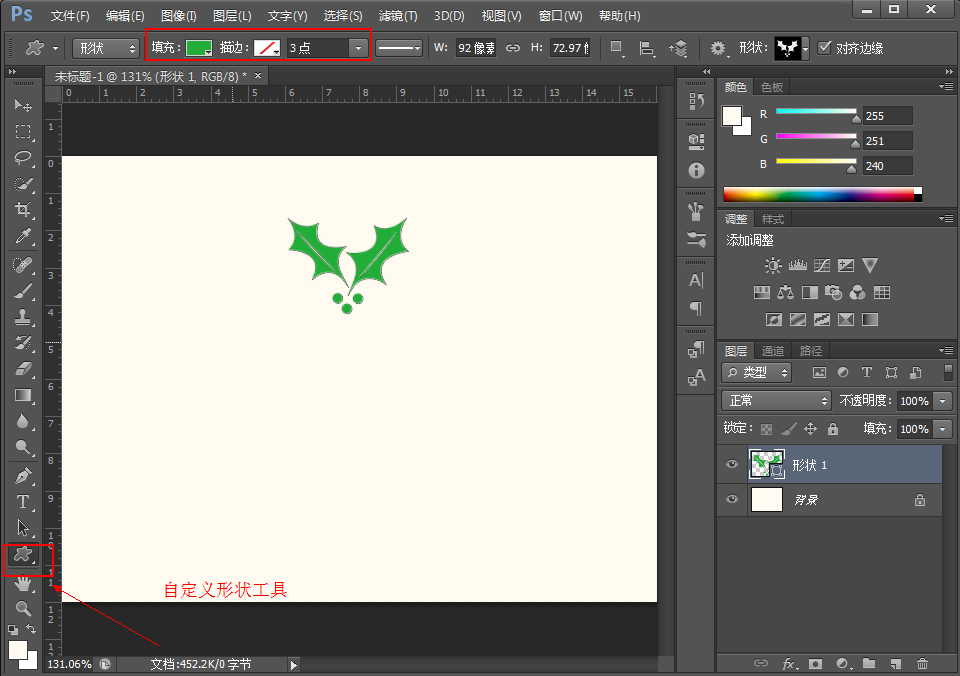Switch to the 通道 tab

pos(772,351)
